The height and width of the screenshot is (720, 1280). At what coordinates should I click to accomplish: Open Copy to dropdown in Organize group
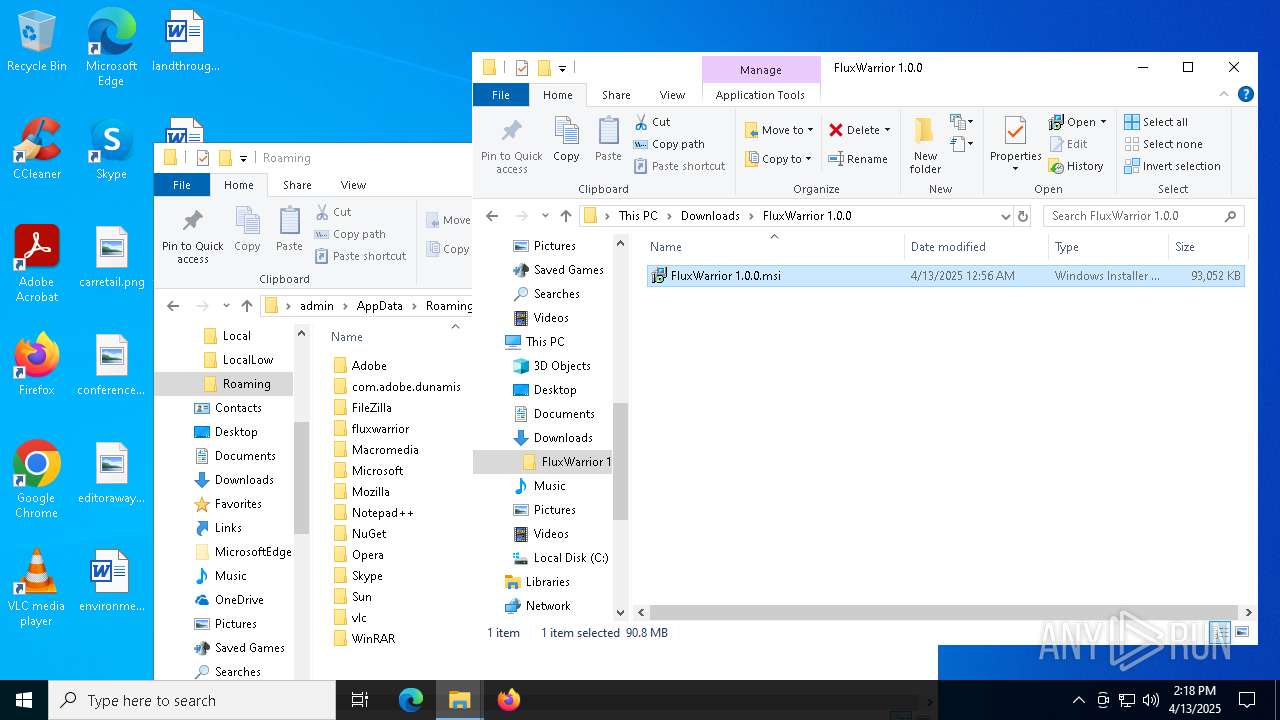pos(779,159)
